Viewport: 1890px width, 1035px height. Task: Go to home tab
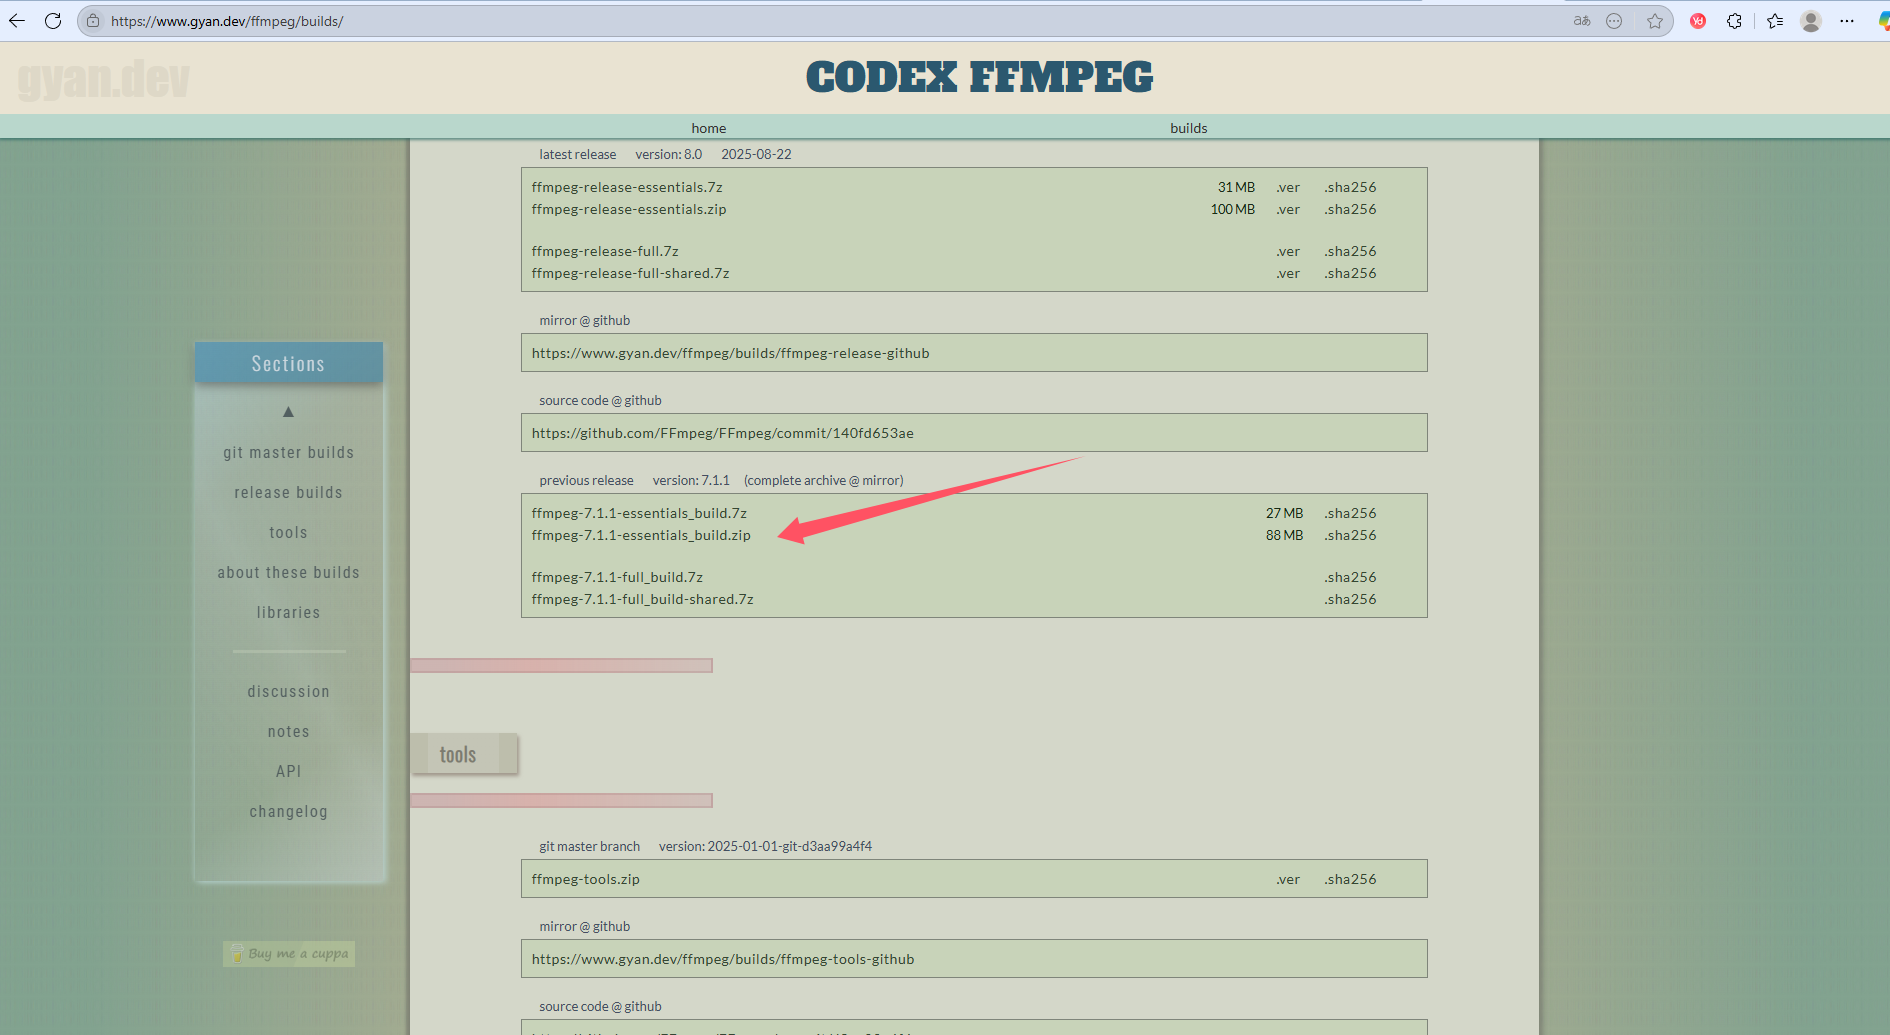(709, 128)
